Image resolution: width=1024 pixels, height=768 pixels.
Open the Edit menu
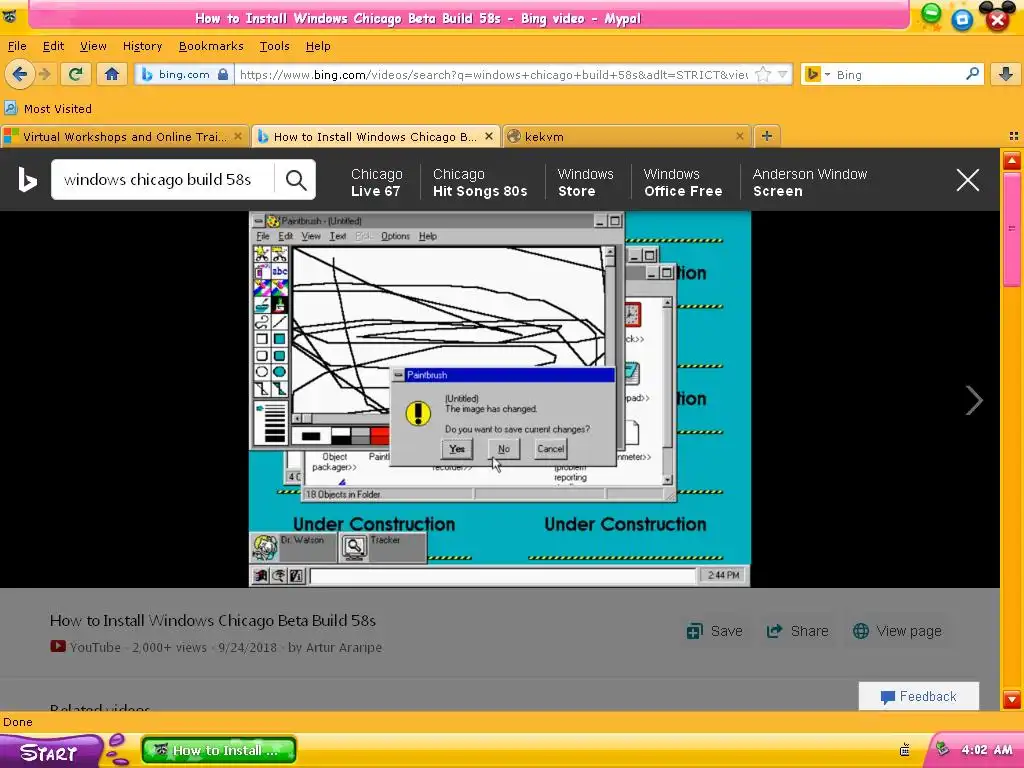[x=54, y=46]
